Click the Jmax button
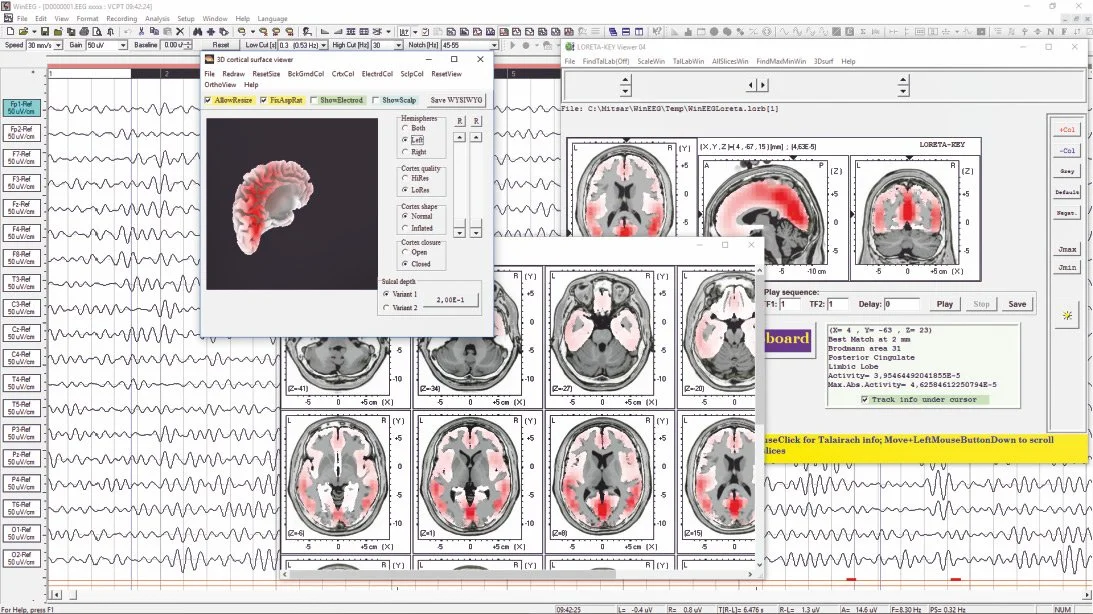This screenshot has width=1093, height=614. tap(1065, 249)
